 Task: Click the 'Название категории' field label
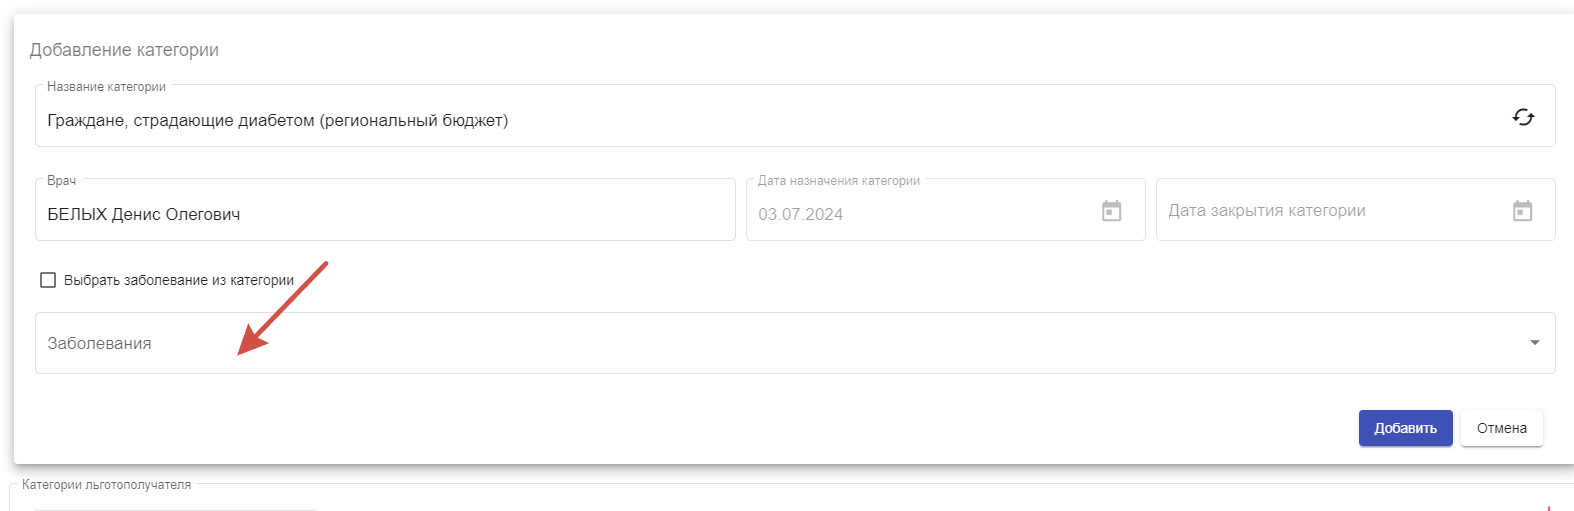click(106, 87)
